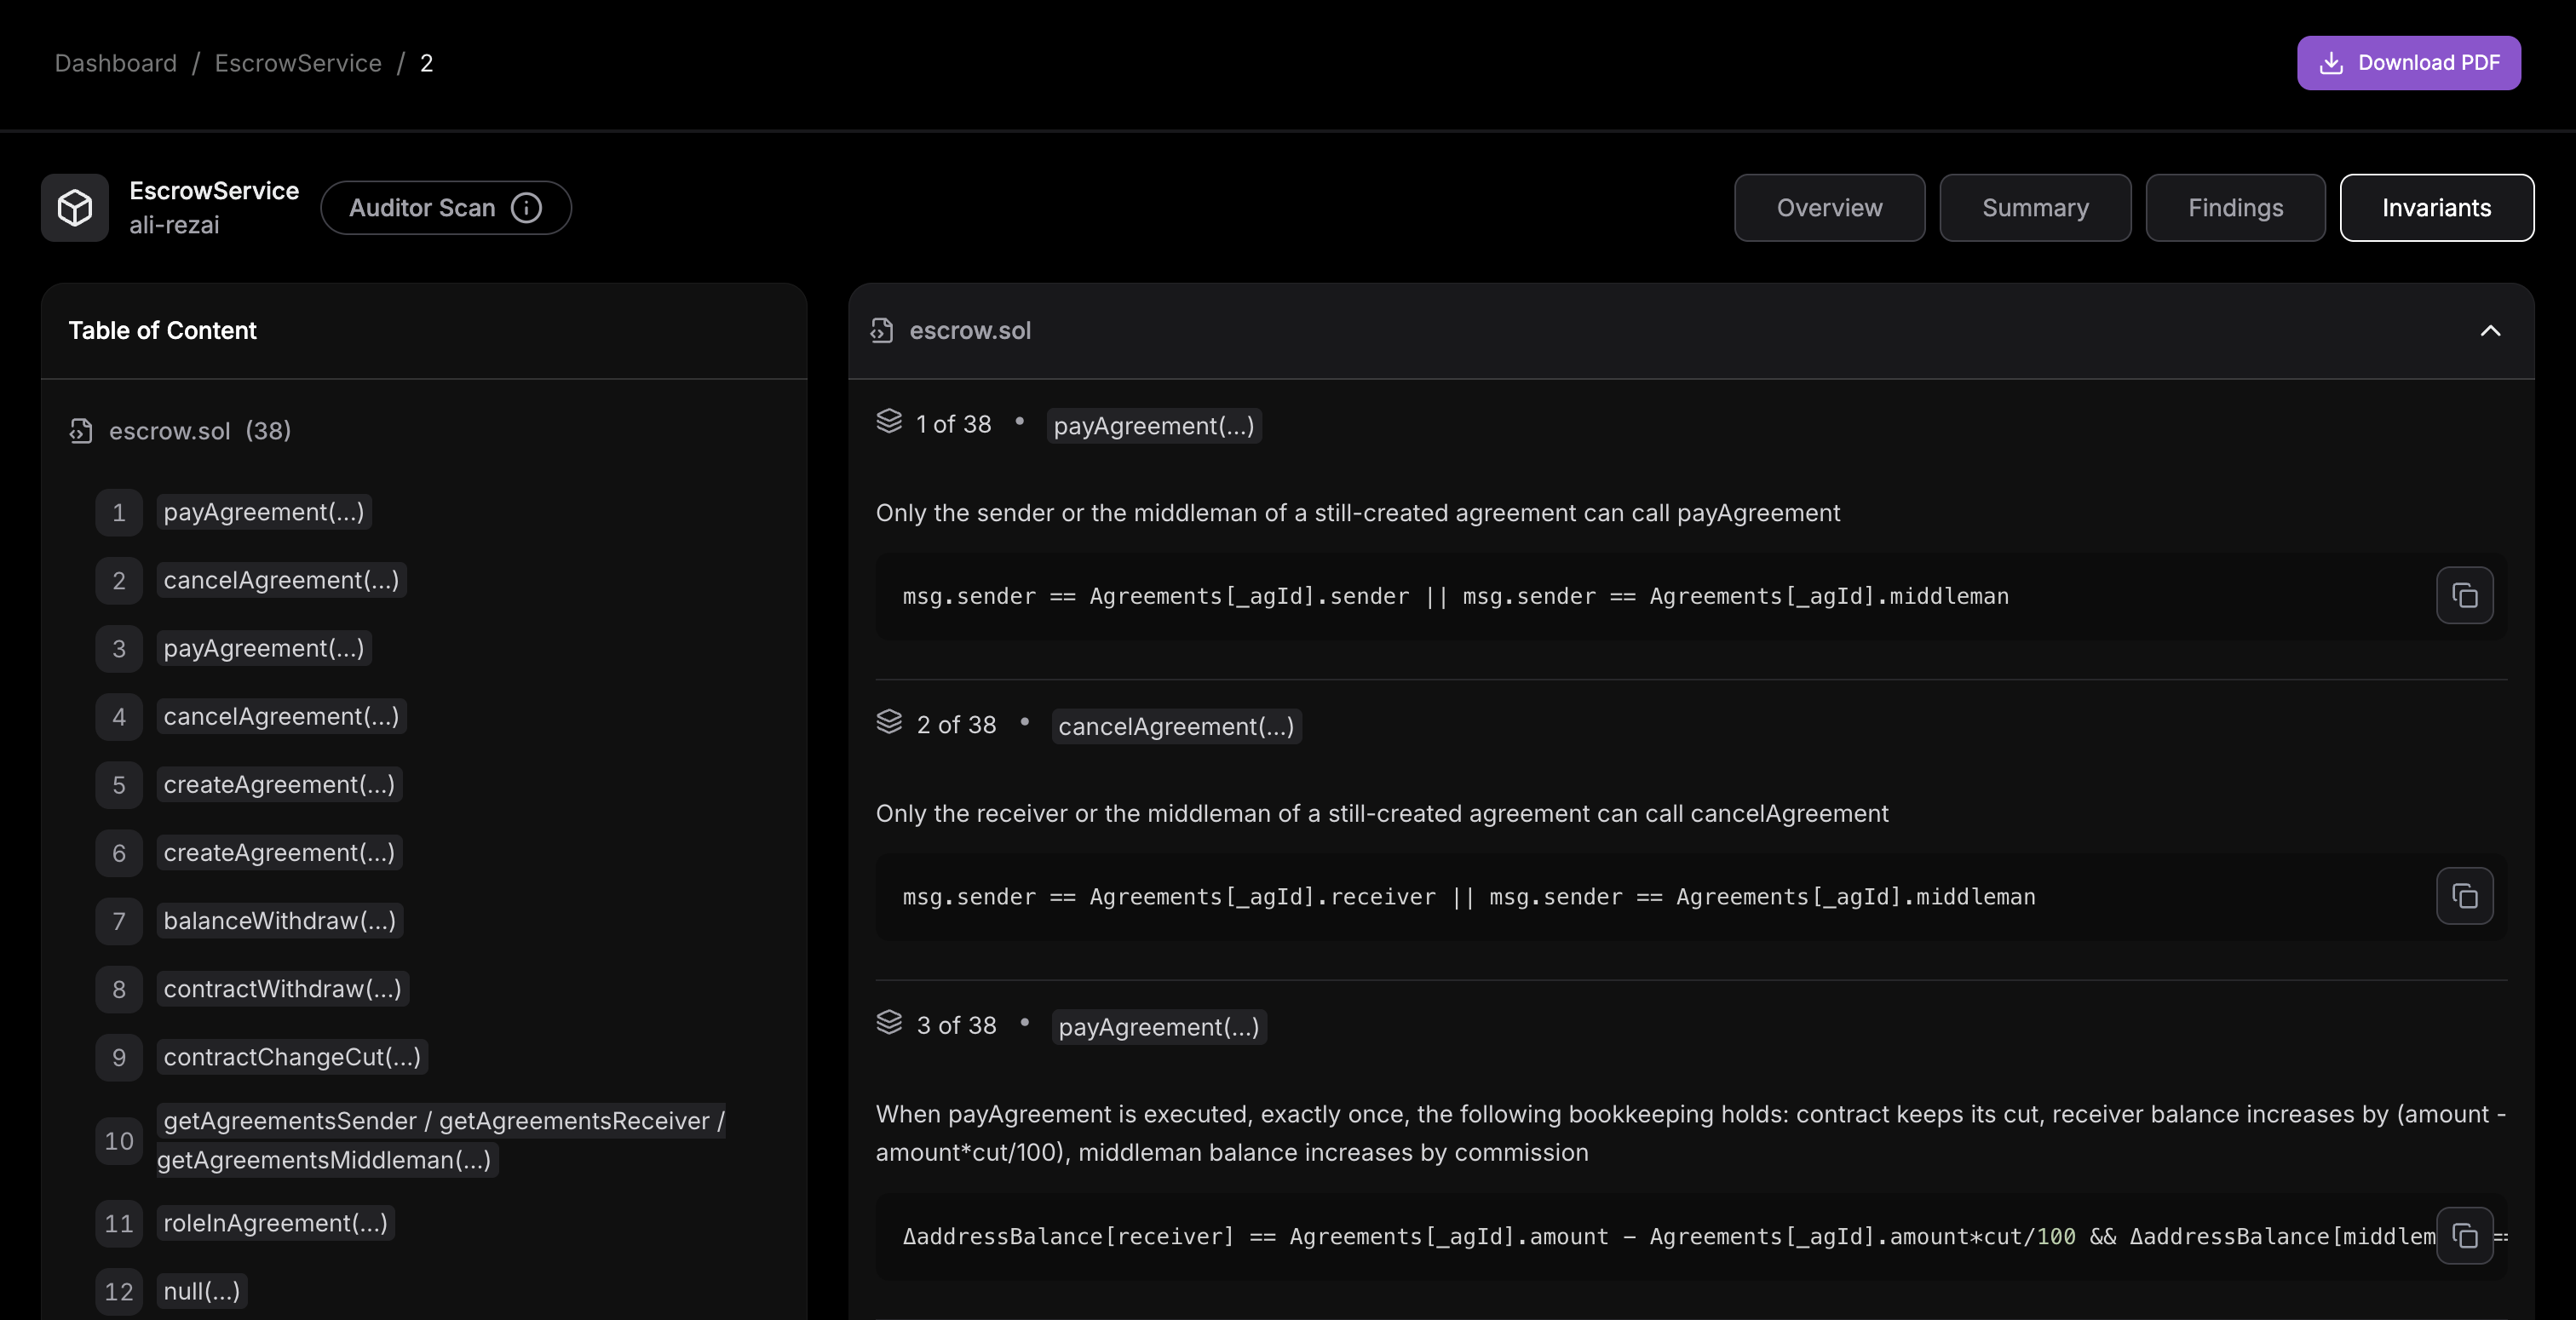Click the file icon beside escrow.sol in Table of Content
This screenshot has width=2576, height=1320.
pyautogui.click(x=82, y=431)
